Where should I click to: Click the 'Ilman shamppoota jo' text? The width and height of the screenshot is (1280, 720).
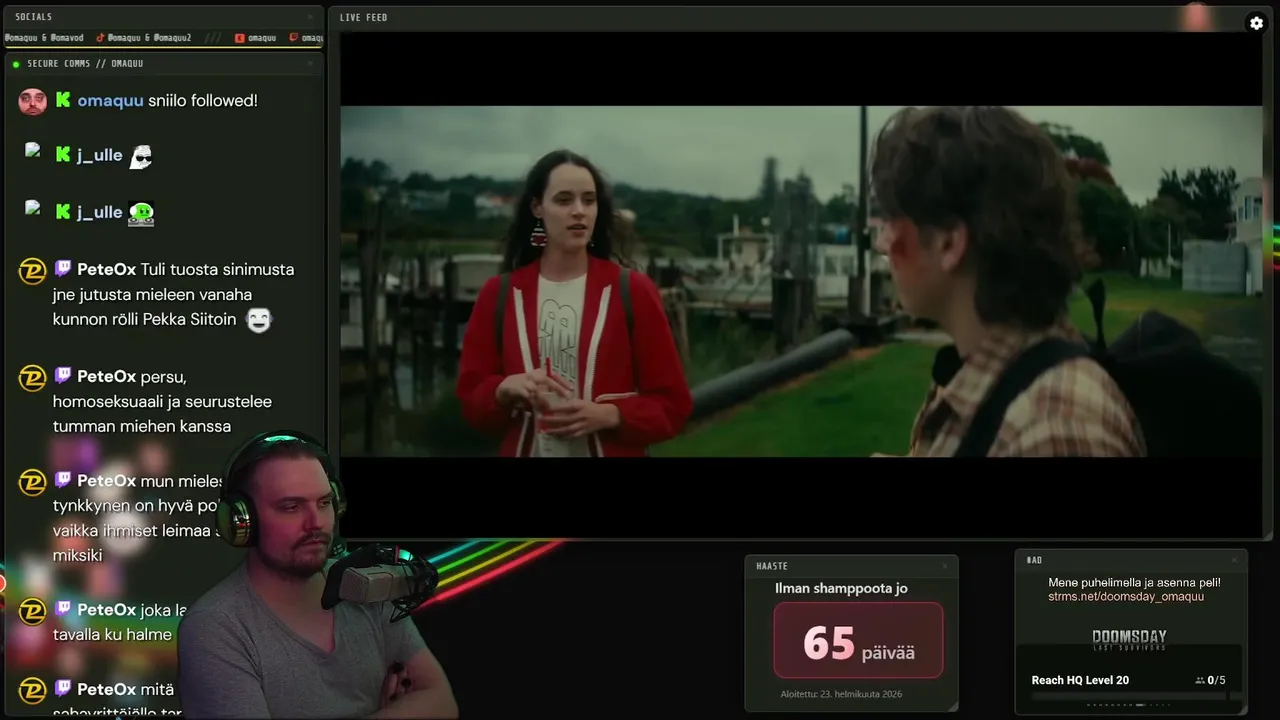point(841,588)
